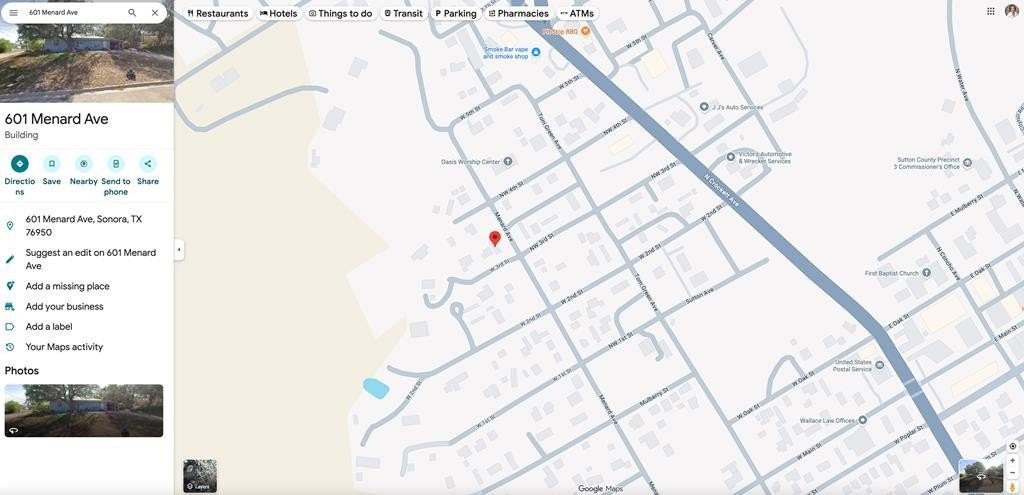Screen dimensions: 1024x495
Task: Collapse the side panel arrow
Action: [x=179, y=249]
